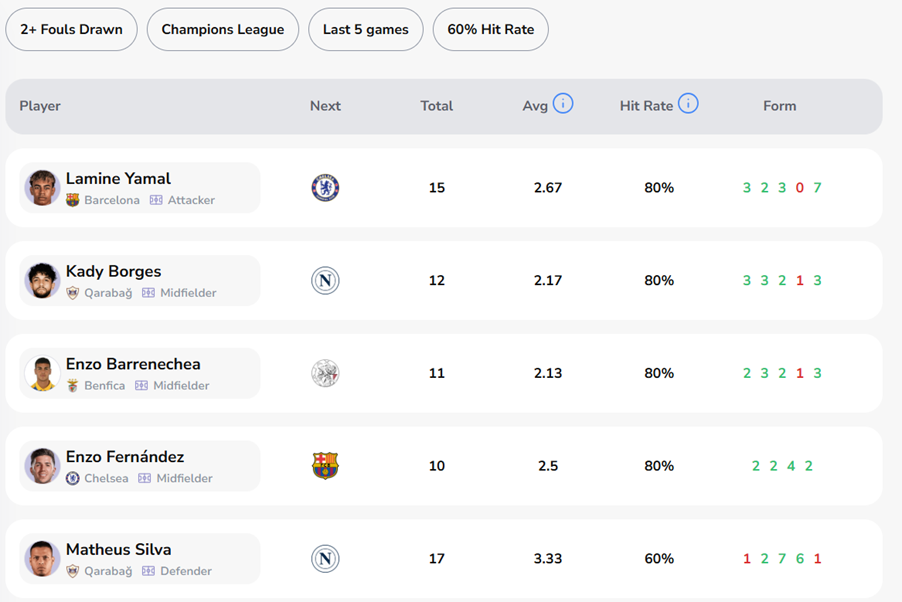Open the Champions League filter pill
This screenshot has width=902, height=602.
point(223,29)
